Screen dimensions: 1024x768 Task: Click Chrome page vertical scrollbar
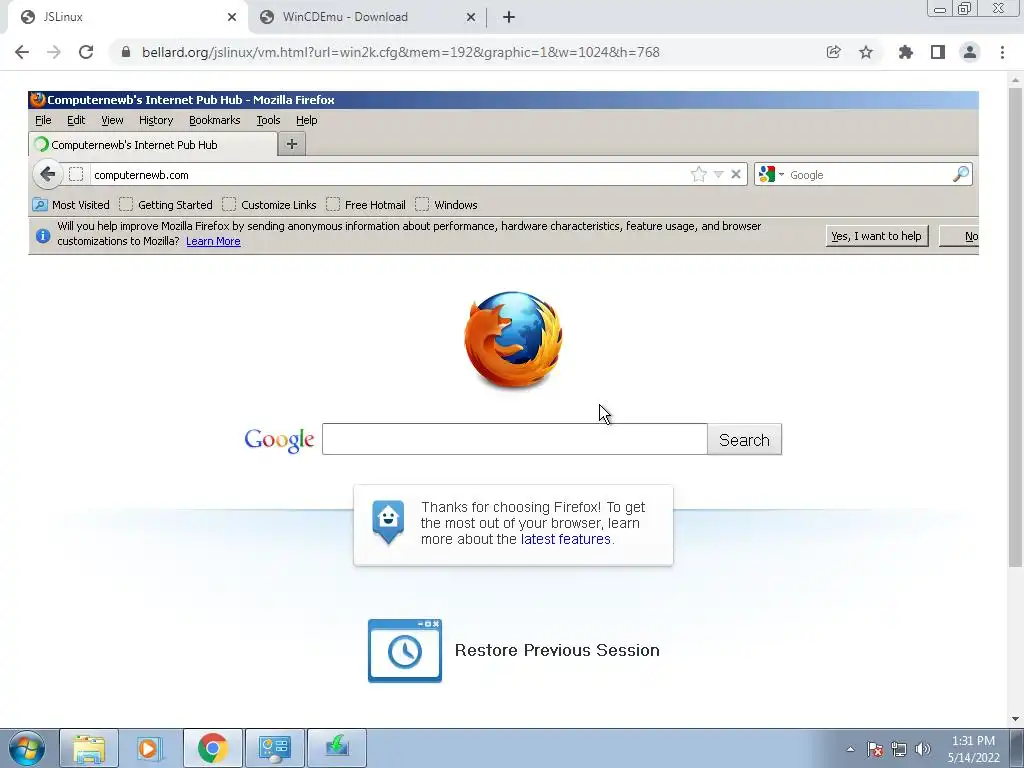pyautogui.click(x=1015, y=327)
